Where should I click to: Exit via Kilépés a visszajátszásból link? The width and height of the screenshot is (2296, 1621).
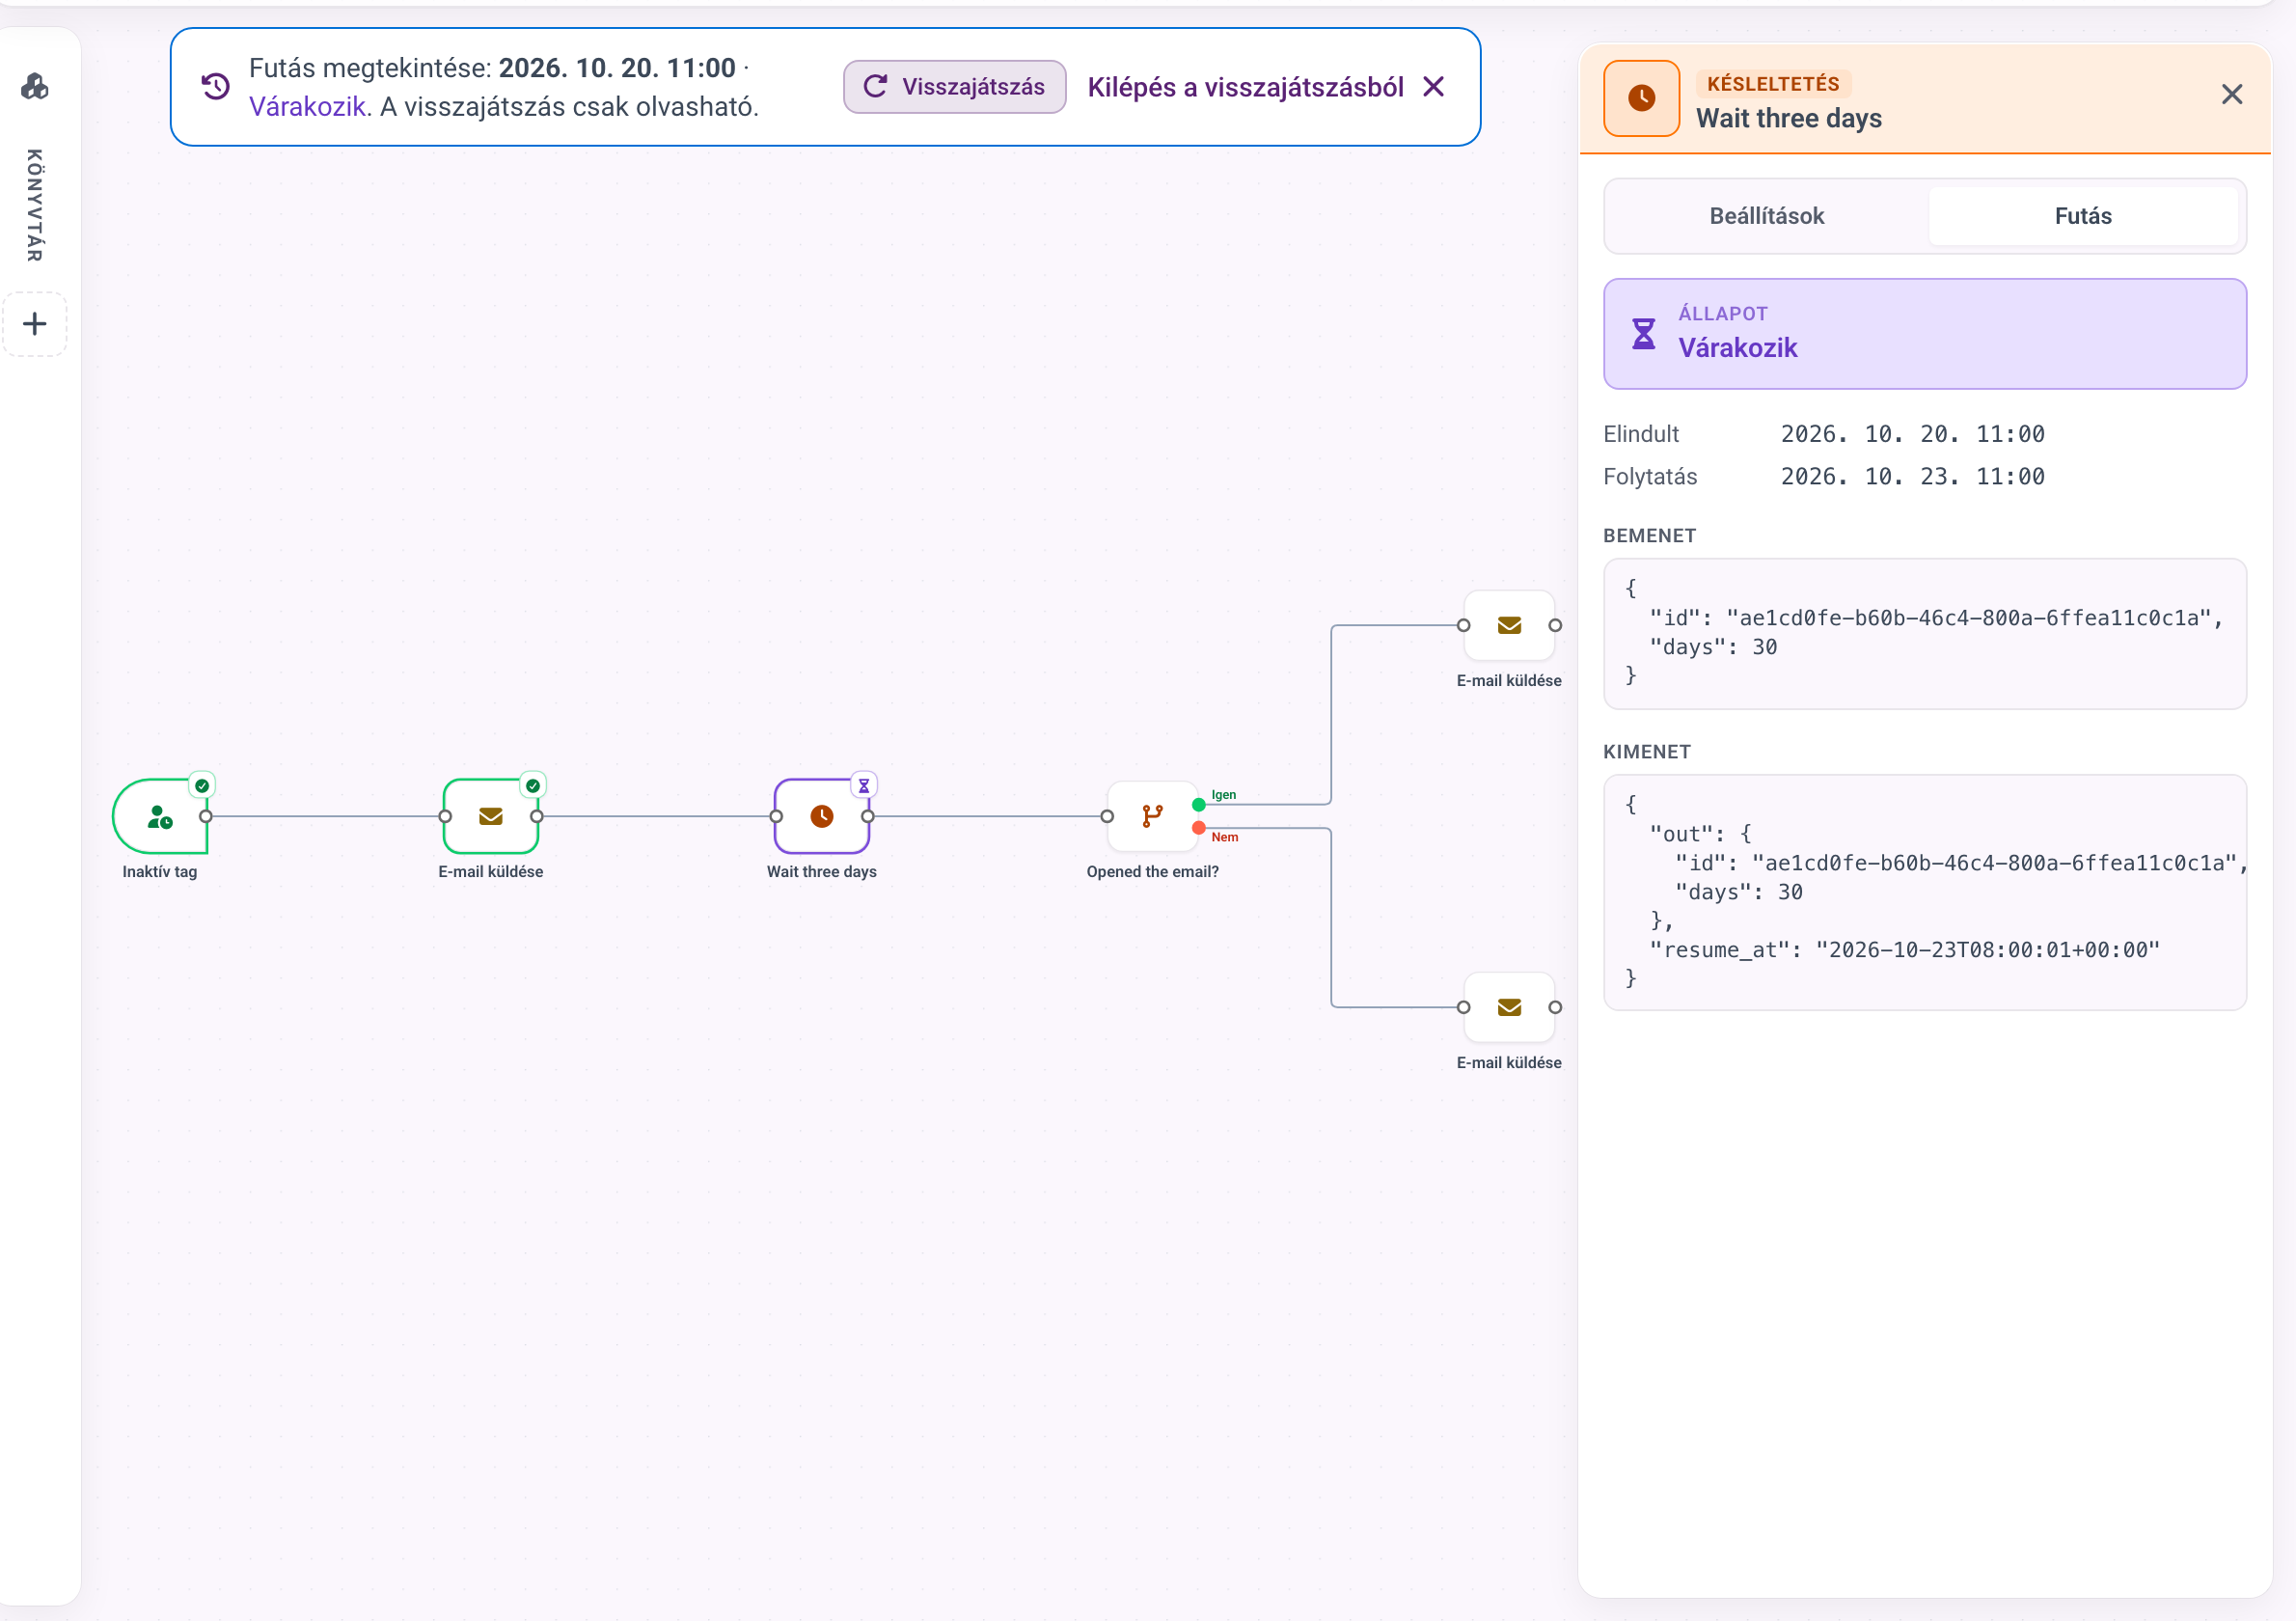point(1266,87)
